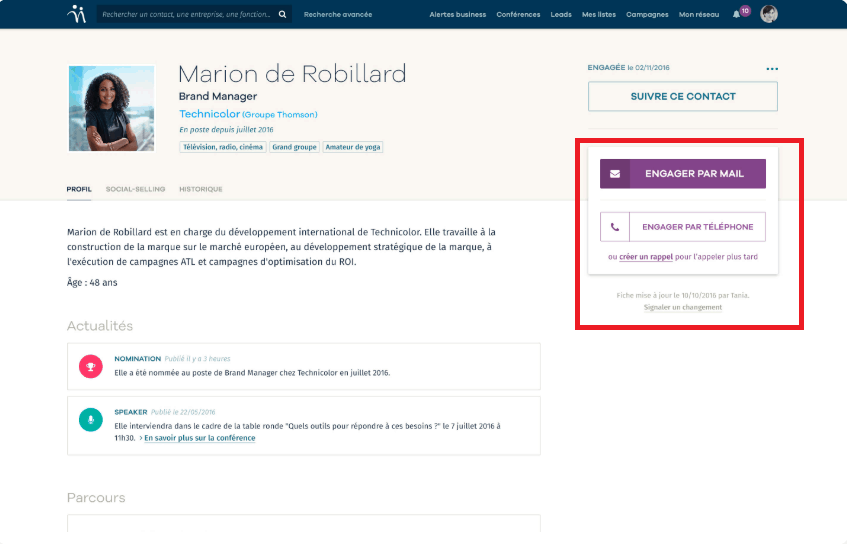Open Campagnes menu item

(x=647, y=15)
